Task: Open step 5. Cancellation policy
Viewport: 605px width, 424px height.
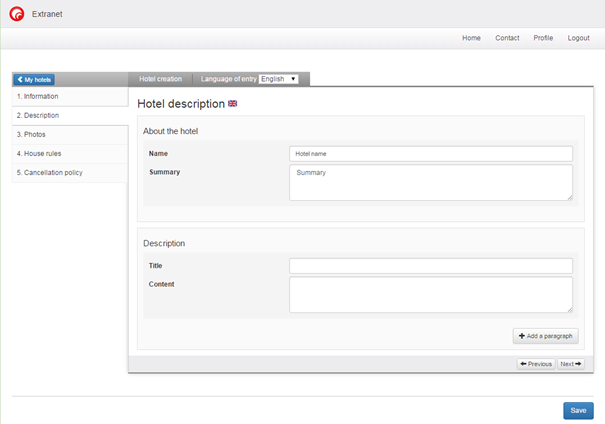Action: pos(69,173)
